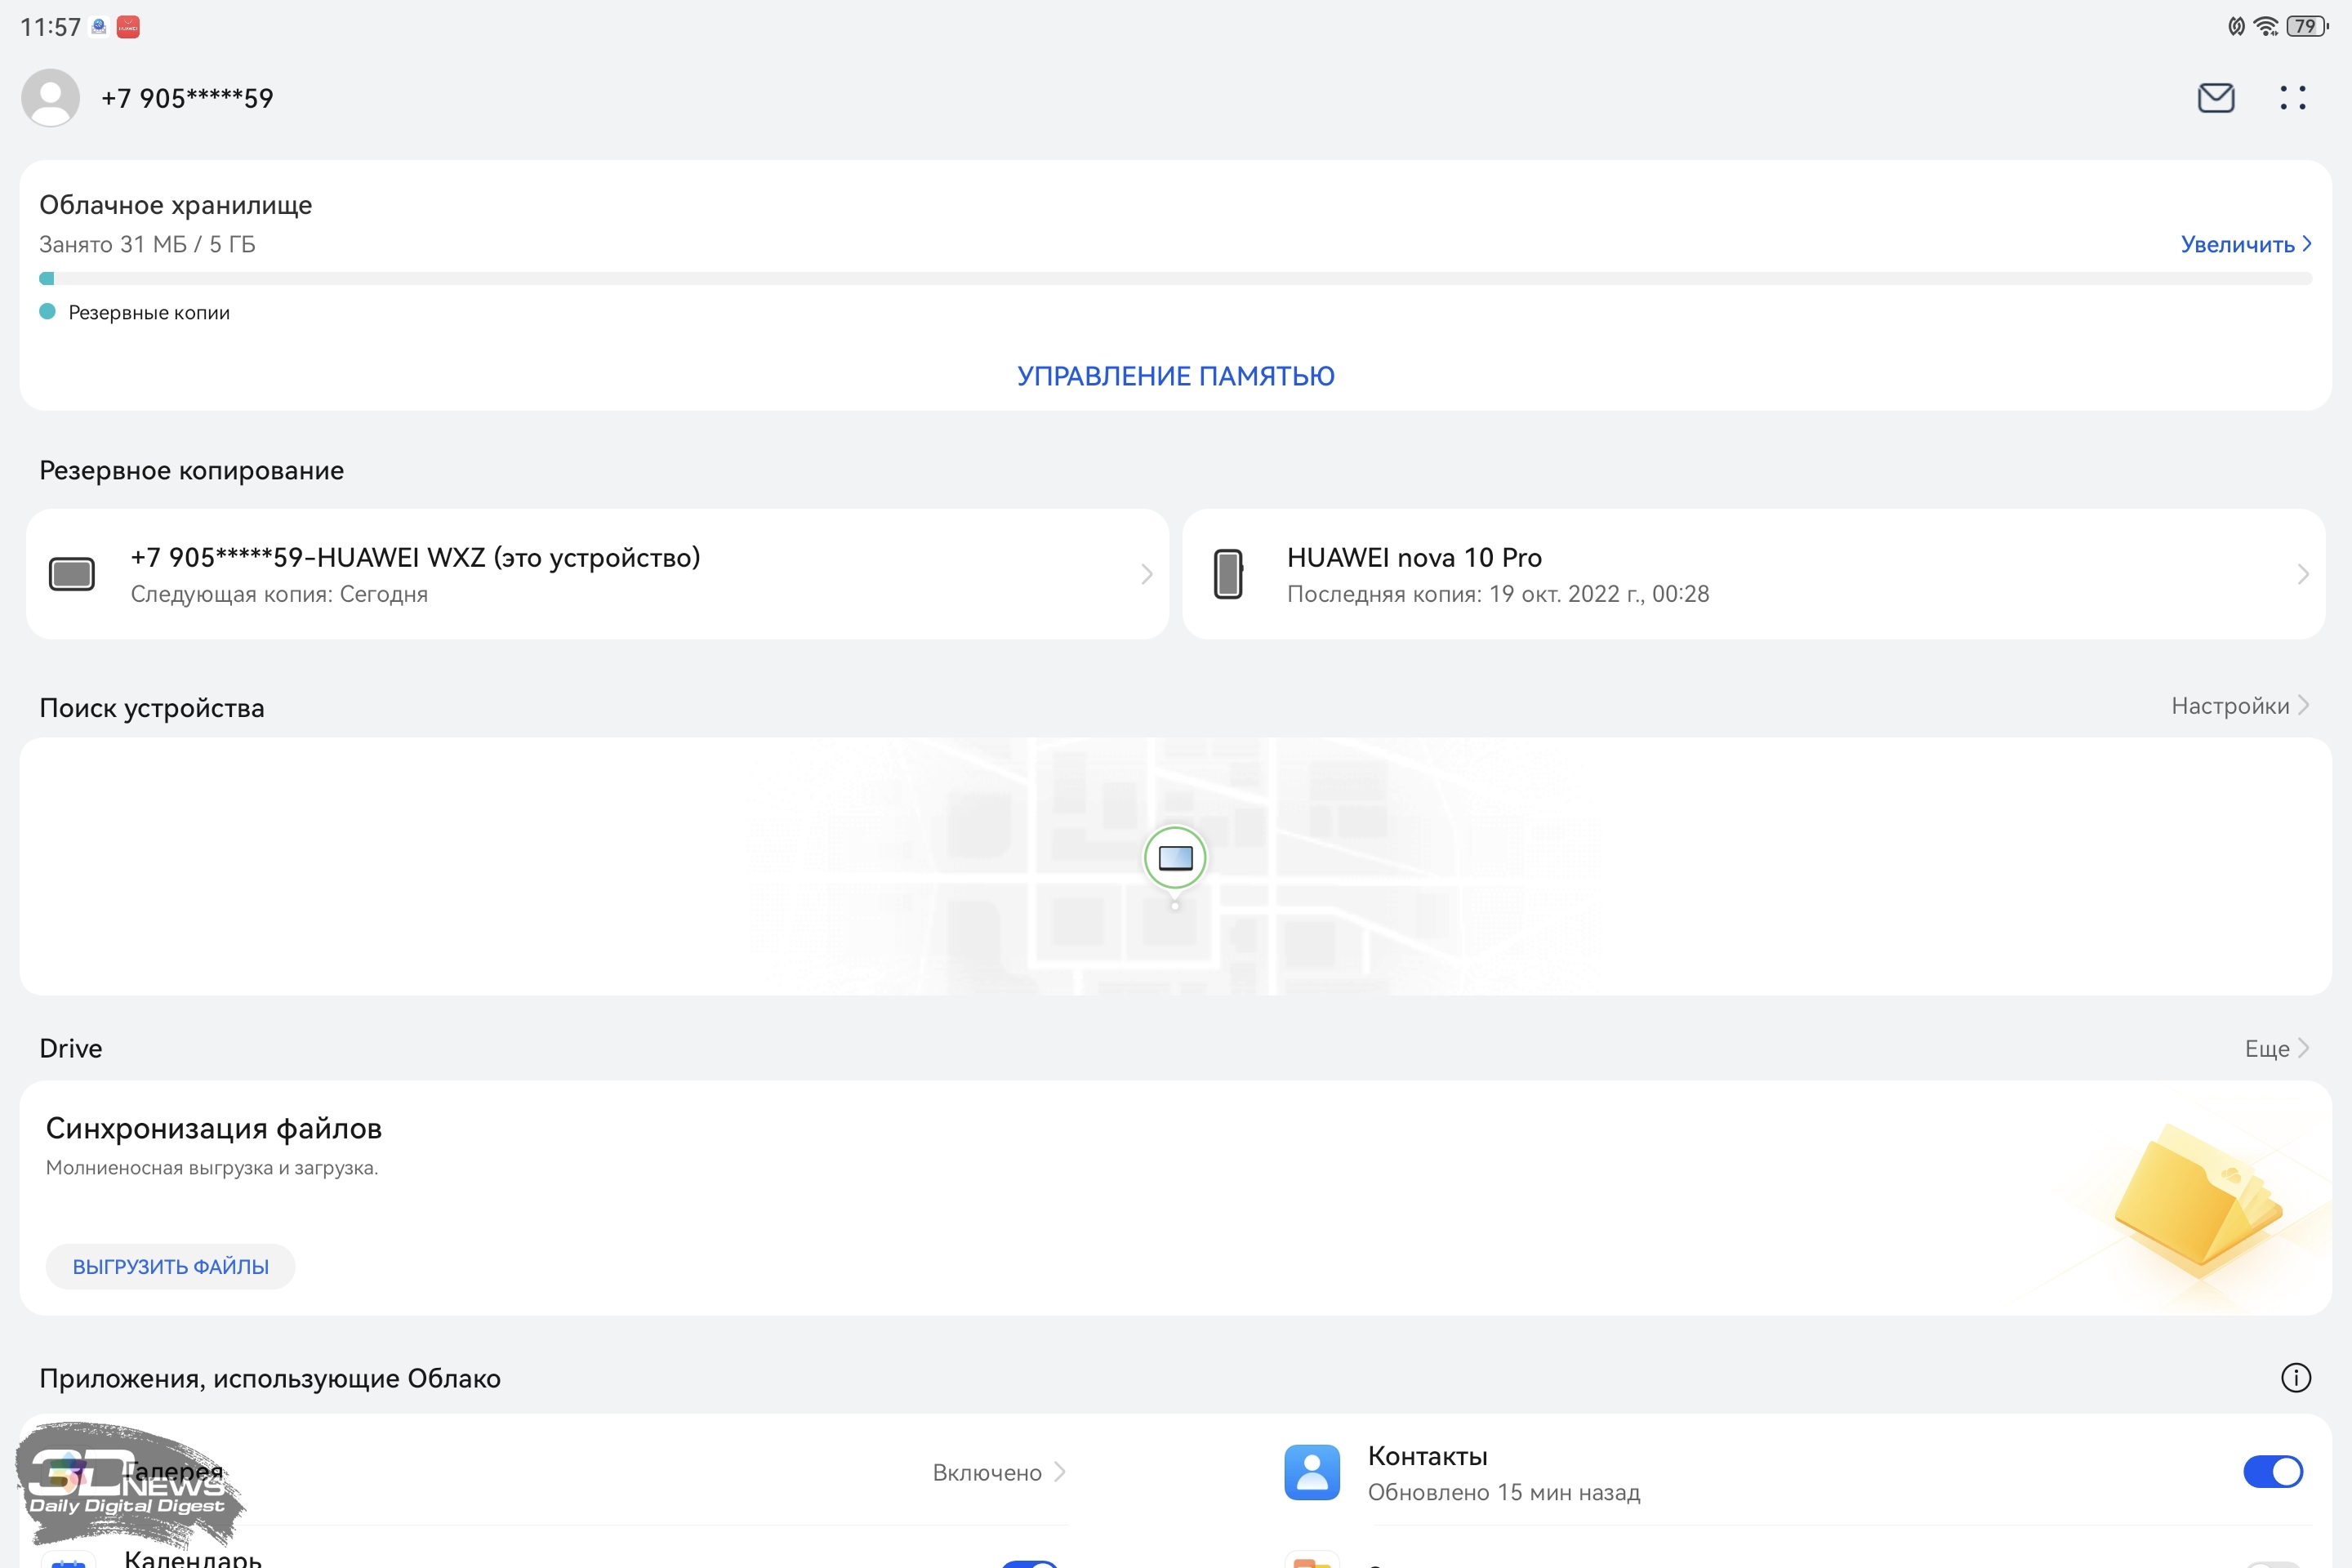The height and width of the screenshot is (1568, 2352).
Task: Open info icon for apps using Cloud
Action: 2296,1378
